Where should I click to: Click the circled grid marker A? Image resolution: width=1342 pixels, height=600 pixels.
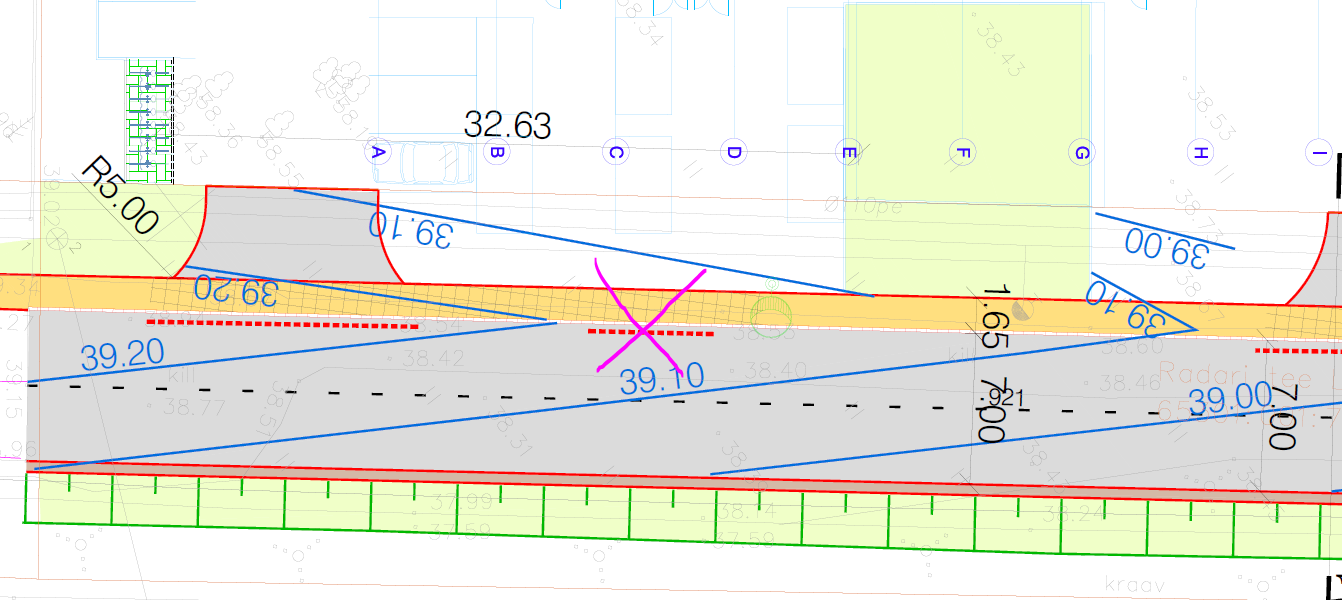pos(378,153)
